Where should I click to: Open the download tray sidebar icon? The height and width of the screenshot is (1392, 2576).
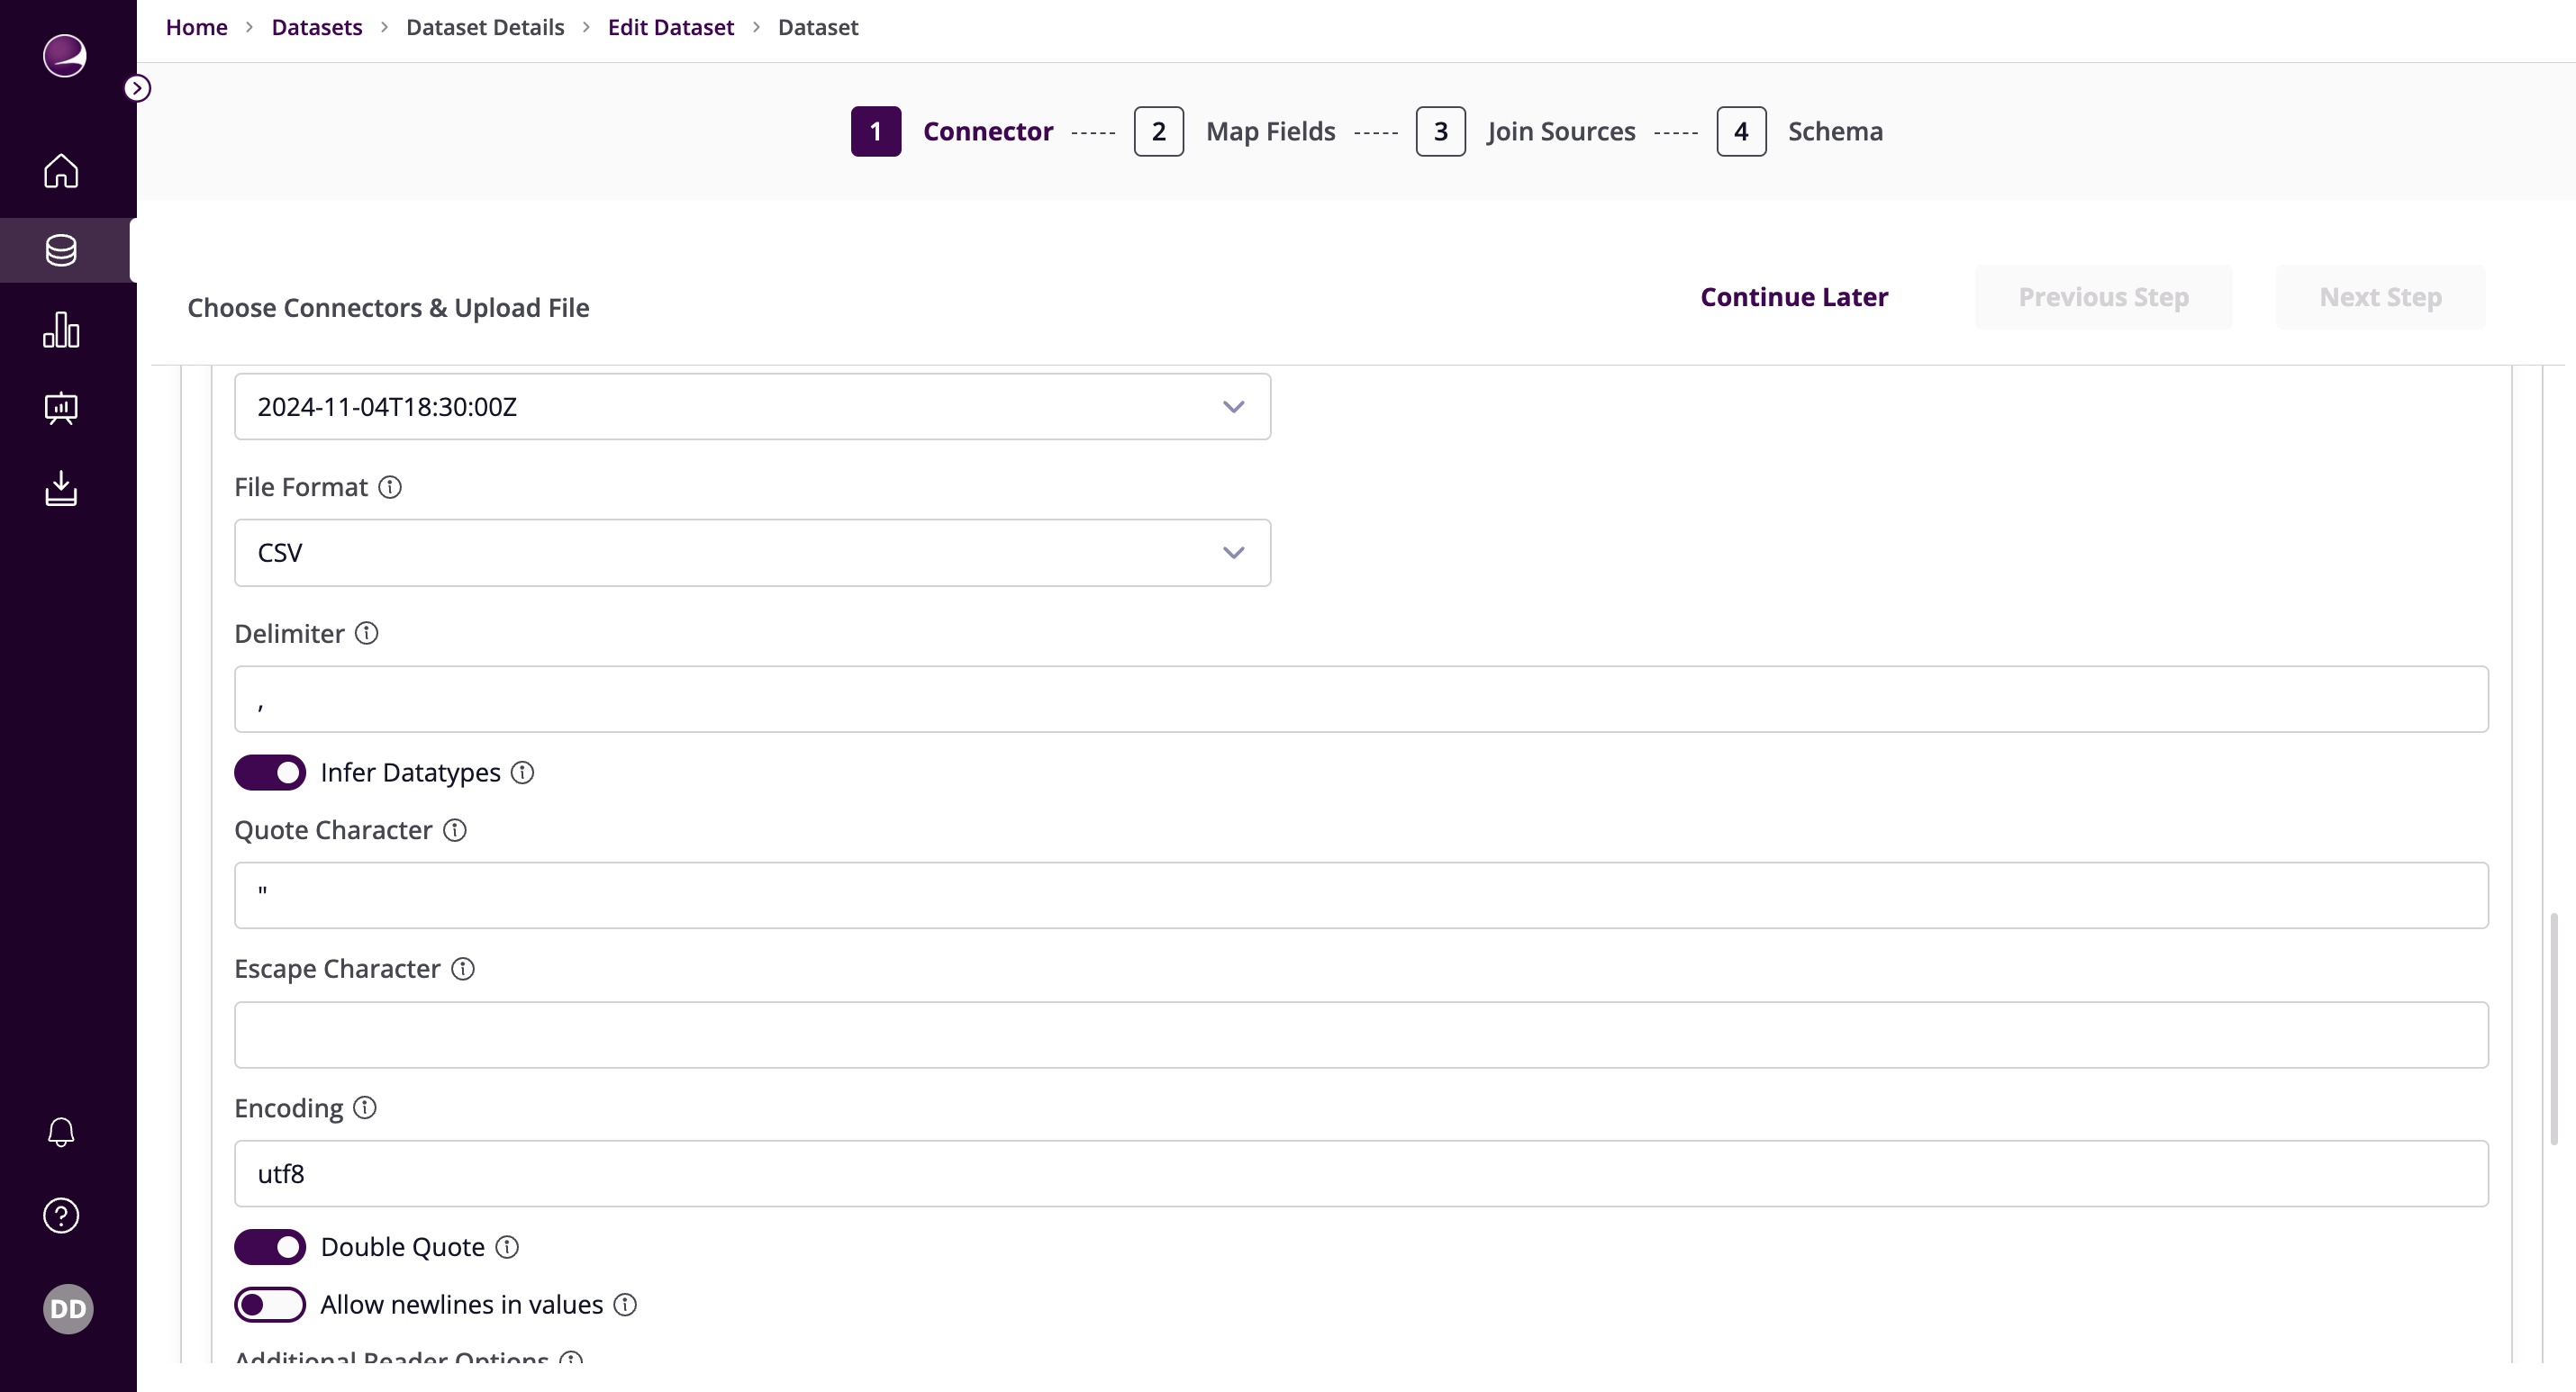[61, 488]
